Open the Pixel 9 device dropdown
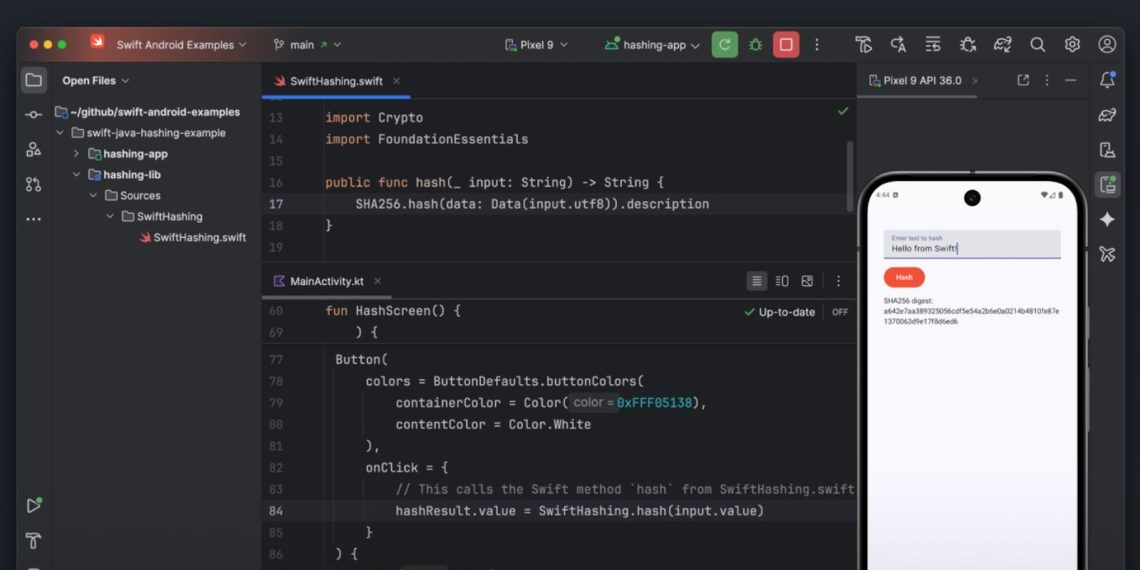 tap(536, 45)
